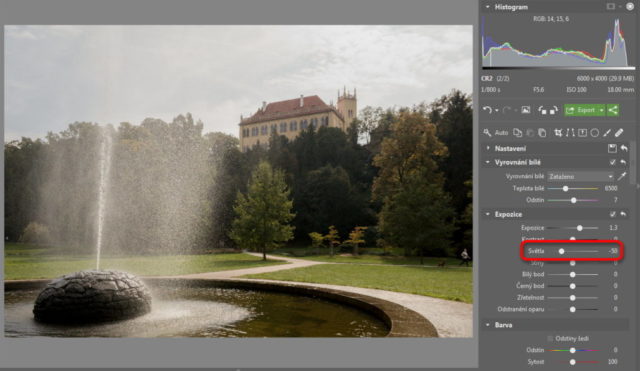Enable the Odstíny šedi checkbox
Viewport: 640px width, 371px height.
[x=550, y=338]
